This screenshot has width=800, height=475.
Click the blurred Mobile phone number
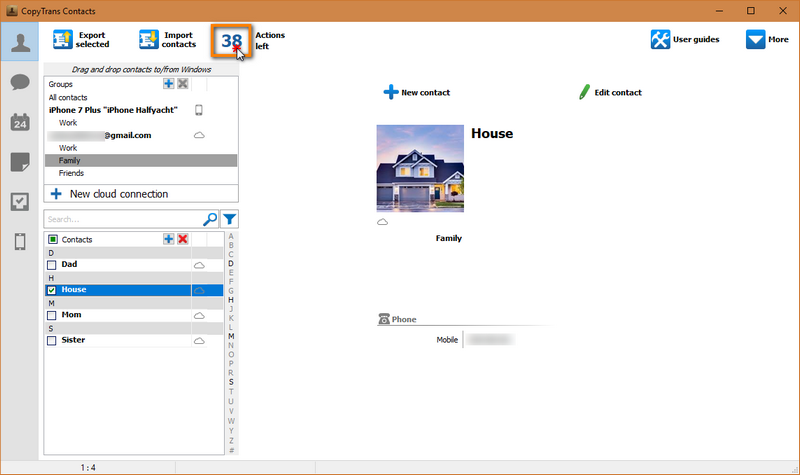coord(489,340)
